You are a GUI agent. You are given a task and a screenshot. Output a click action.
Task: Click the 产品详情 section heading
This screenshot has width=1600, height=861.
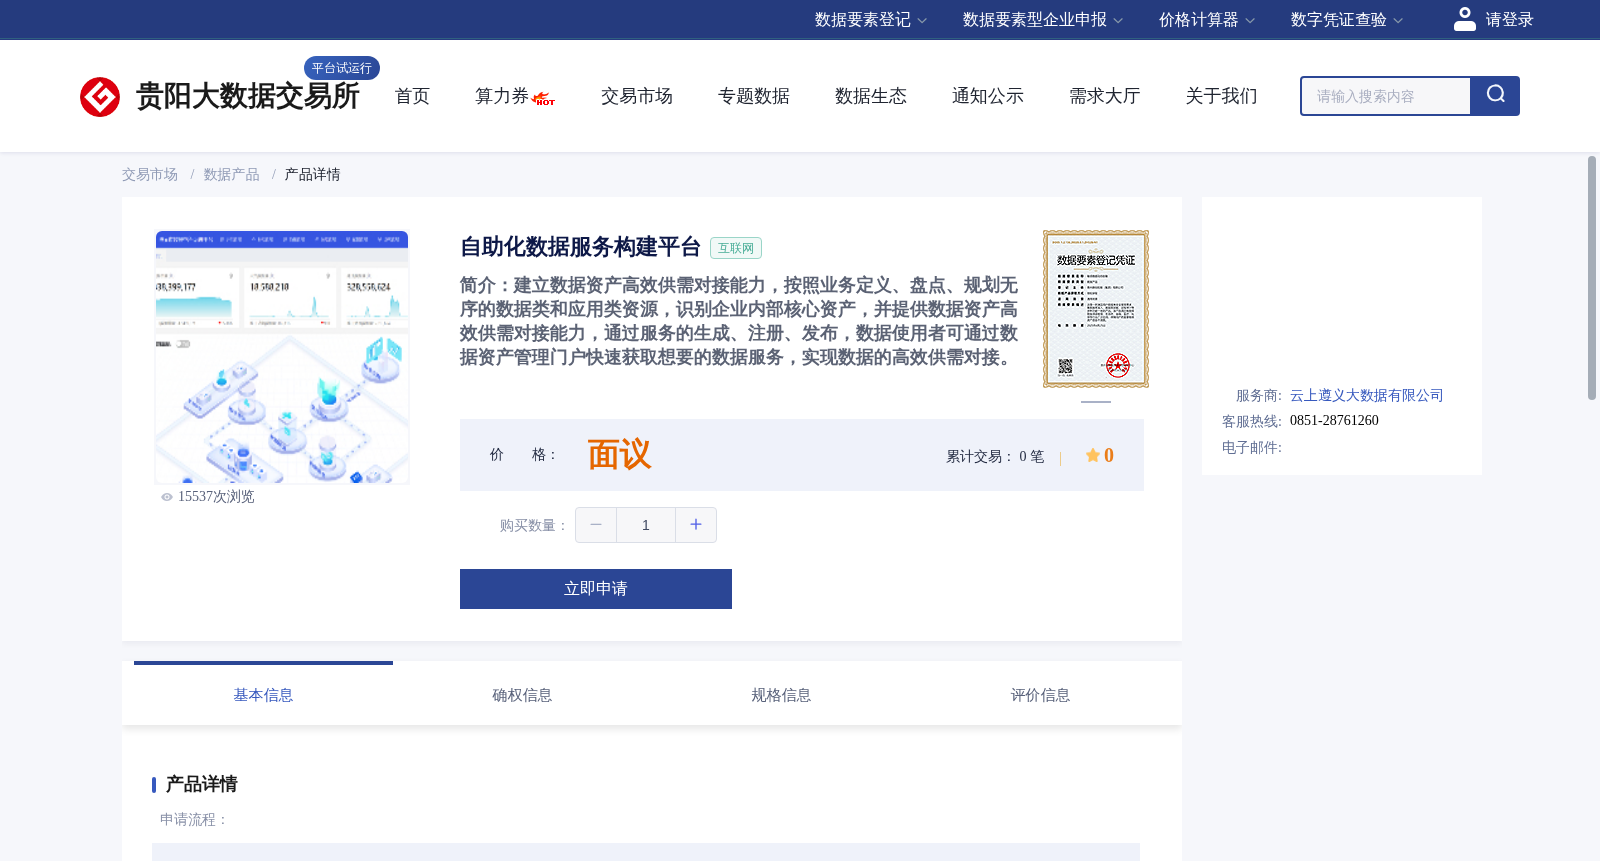tap(201, 784)
